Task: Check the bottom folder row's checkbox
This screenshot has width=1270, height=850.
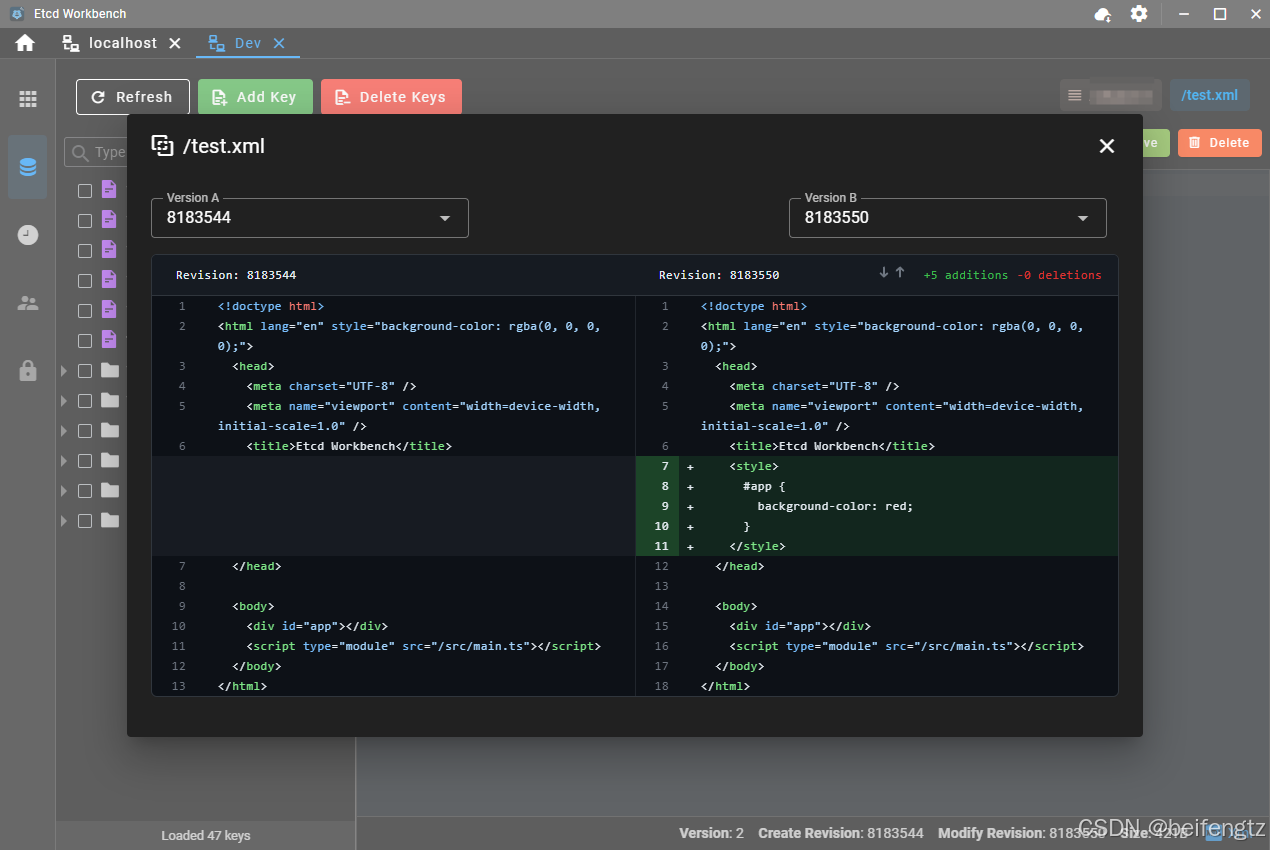Action: (85, 521)
